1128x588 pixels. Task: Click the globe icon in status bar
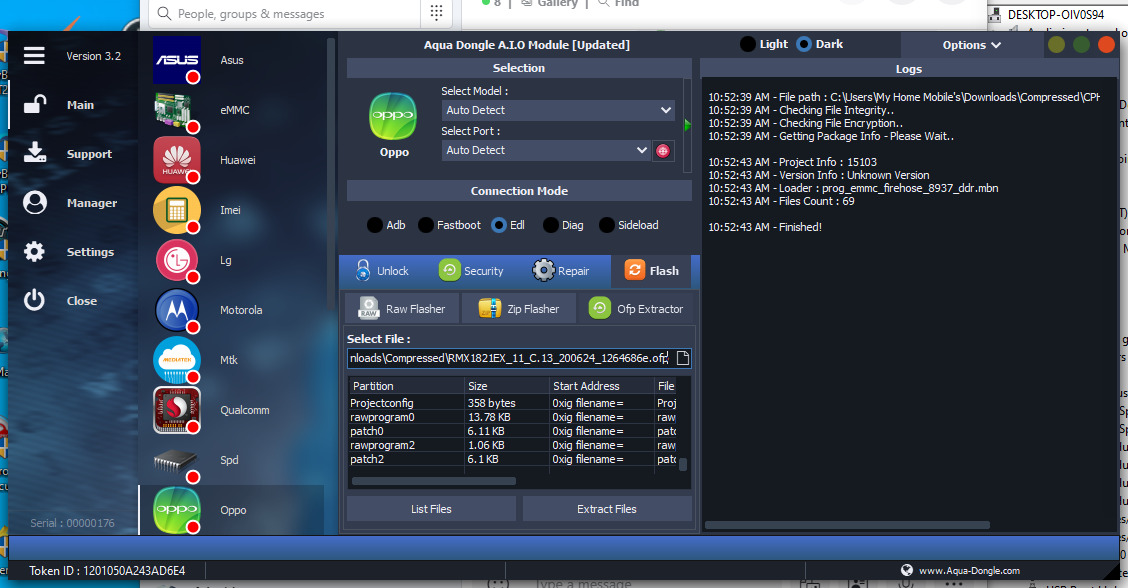click(x=906, y=570)
